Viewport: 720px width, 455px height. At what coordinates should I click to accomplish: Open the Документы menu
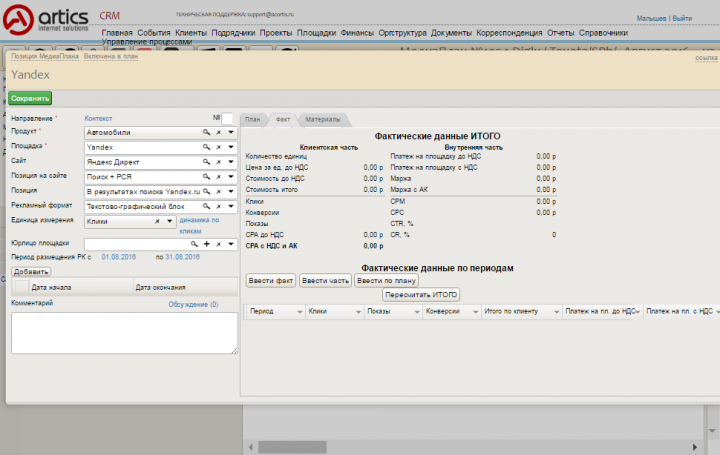click(x=451, y=33)
